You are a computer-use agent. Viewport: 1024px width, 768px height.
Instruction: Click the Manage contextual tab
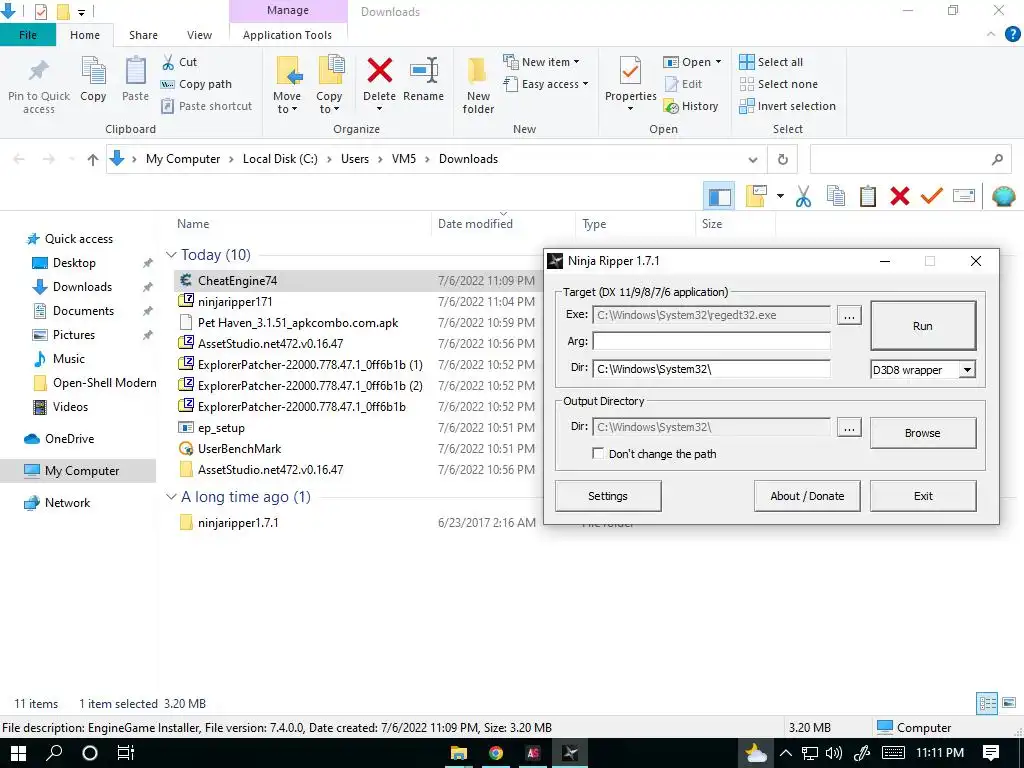coord(288,11)
